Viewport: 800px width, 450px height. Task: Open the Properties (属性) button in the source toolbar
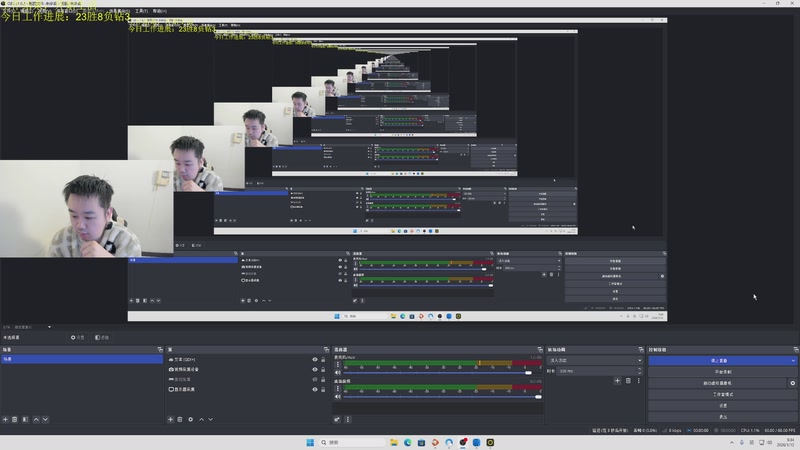(x=78, y=337)
